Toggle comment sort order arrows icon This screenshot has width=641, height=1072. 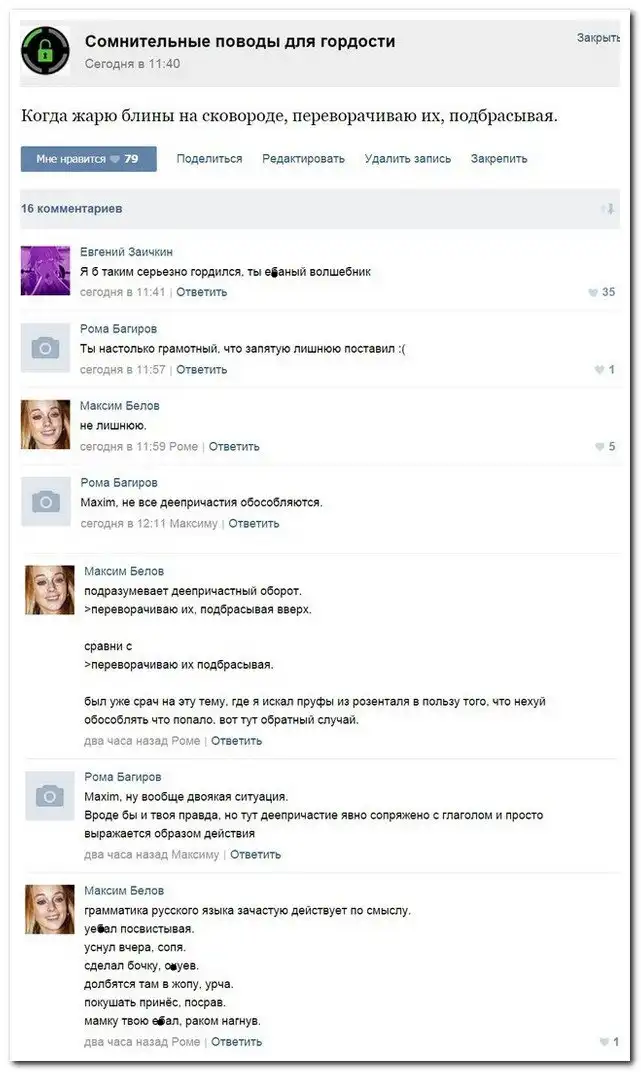coord(608,209)
